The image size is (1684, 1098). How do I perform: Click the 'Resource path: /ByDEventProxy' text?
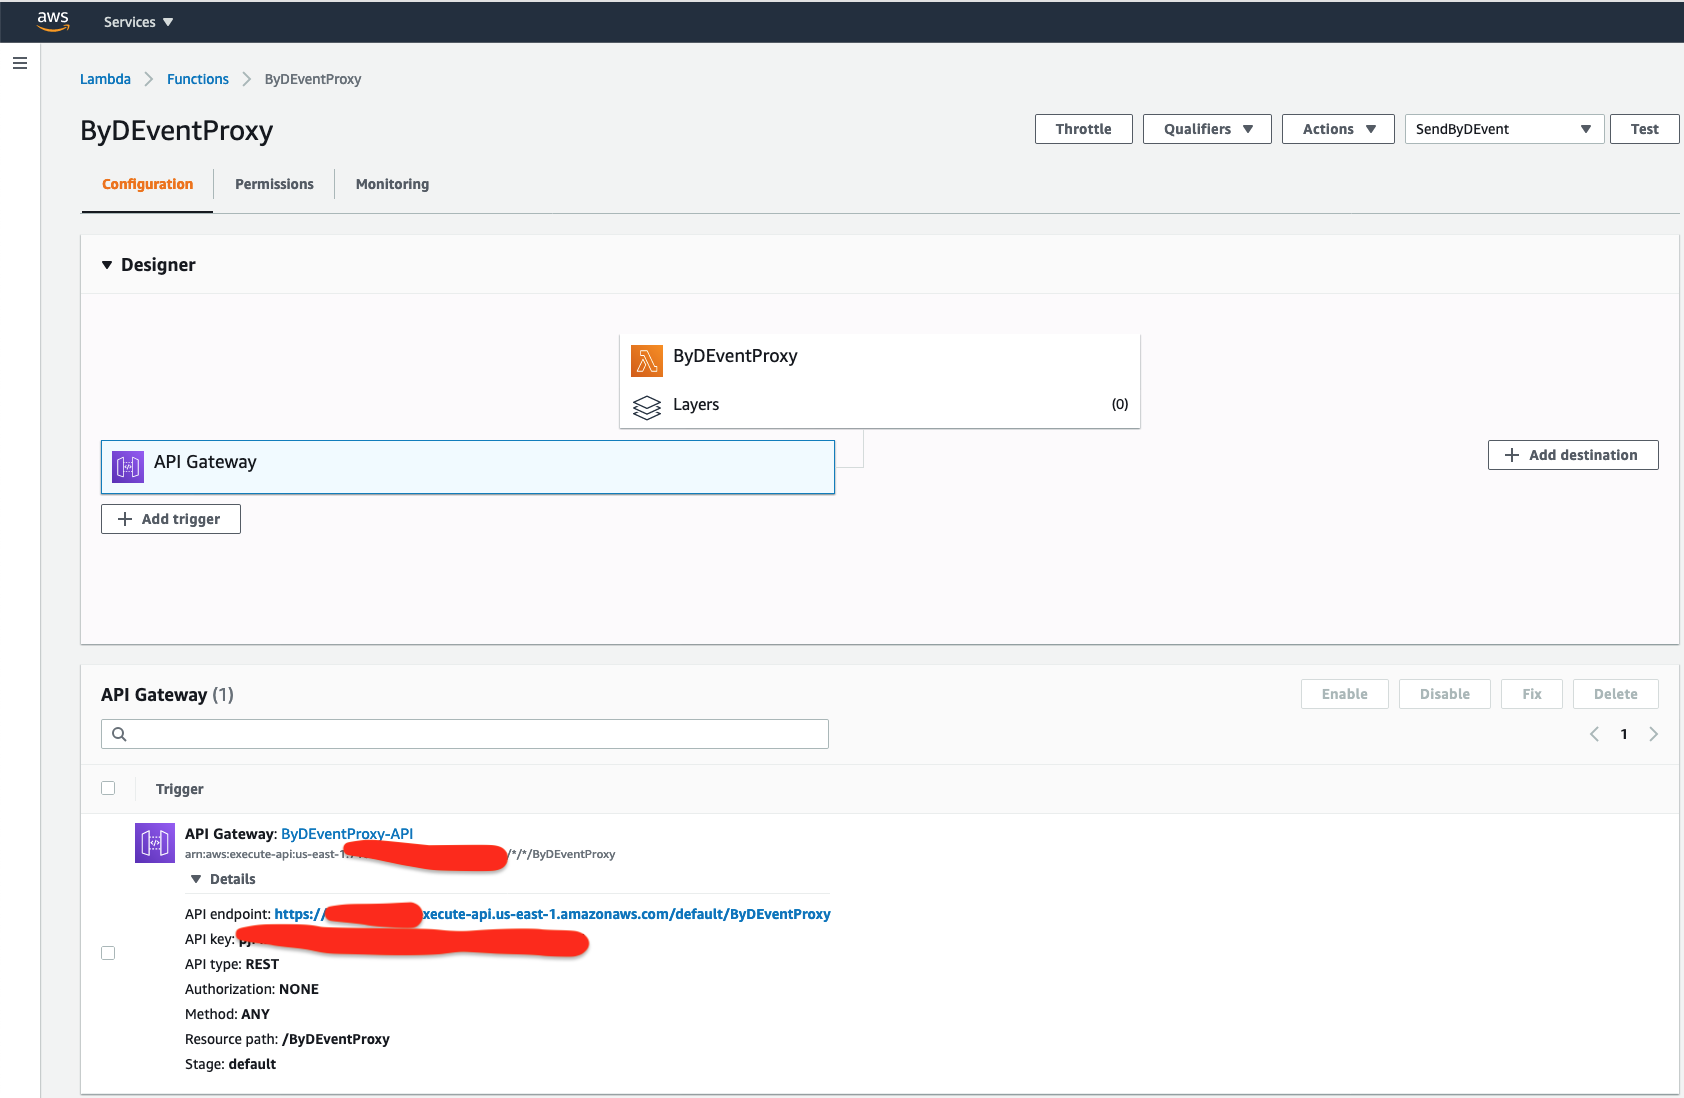pos(287,1039)
